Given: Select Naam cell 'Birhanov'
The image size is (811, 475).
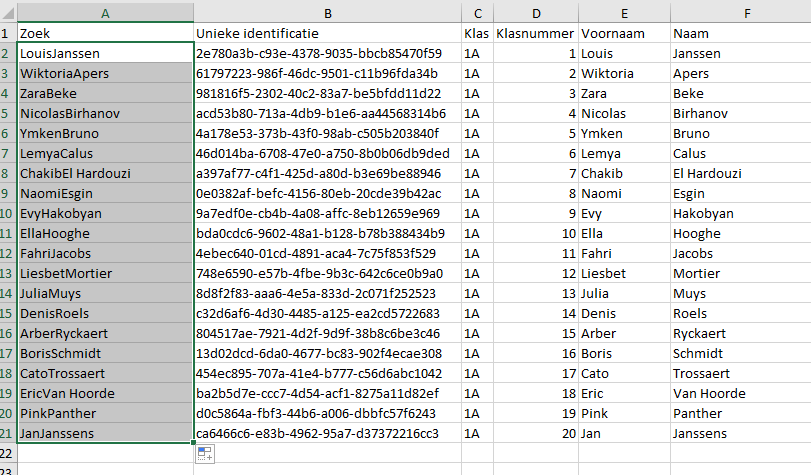Looking at the screenshot, I should (741, 113).
